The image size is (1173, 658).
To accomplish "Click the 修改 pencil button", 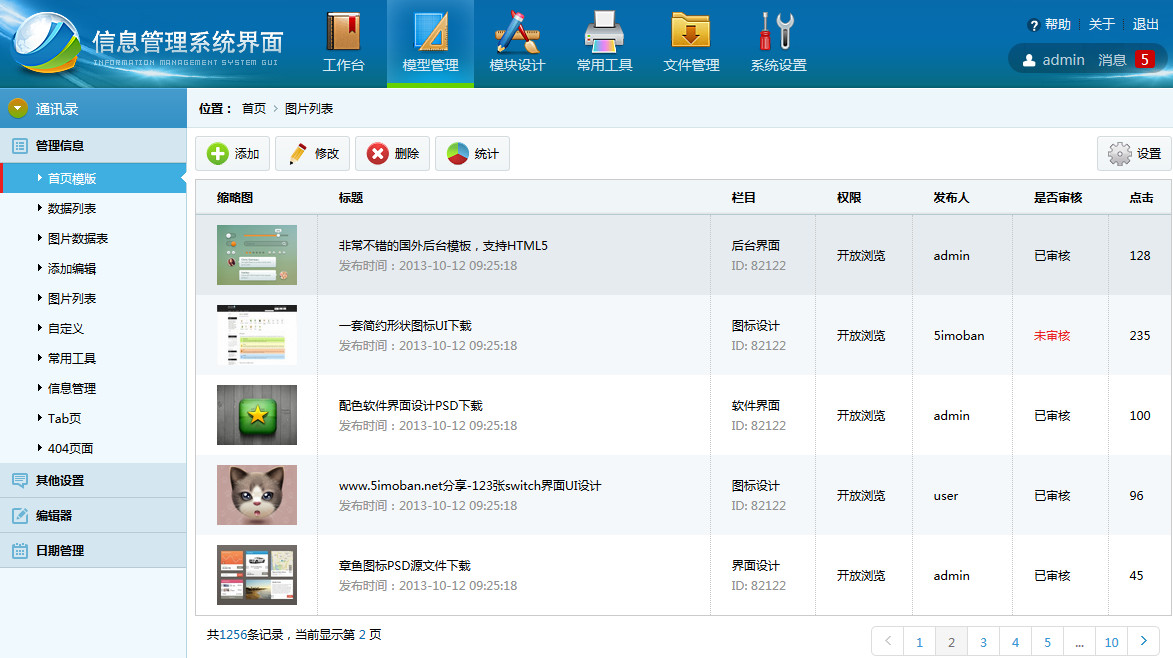I will tap(313, 154).
